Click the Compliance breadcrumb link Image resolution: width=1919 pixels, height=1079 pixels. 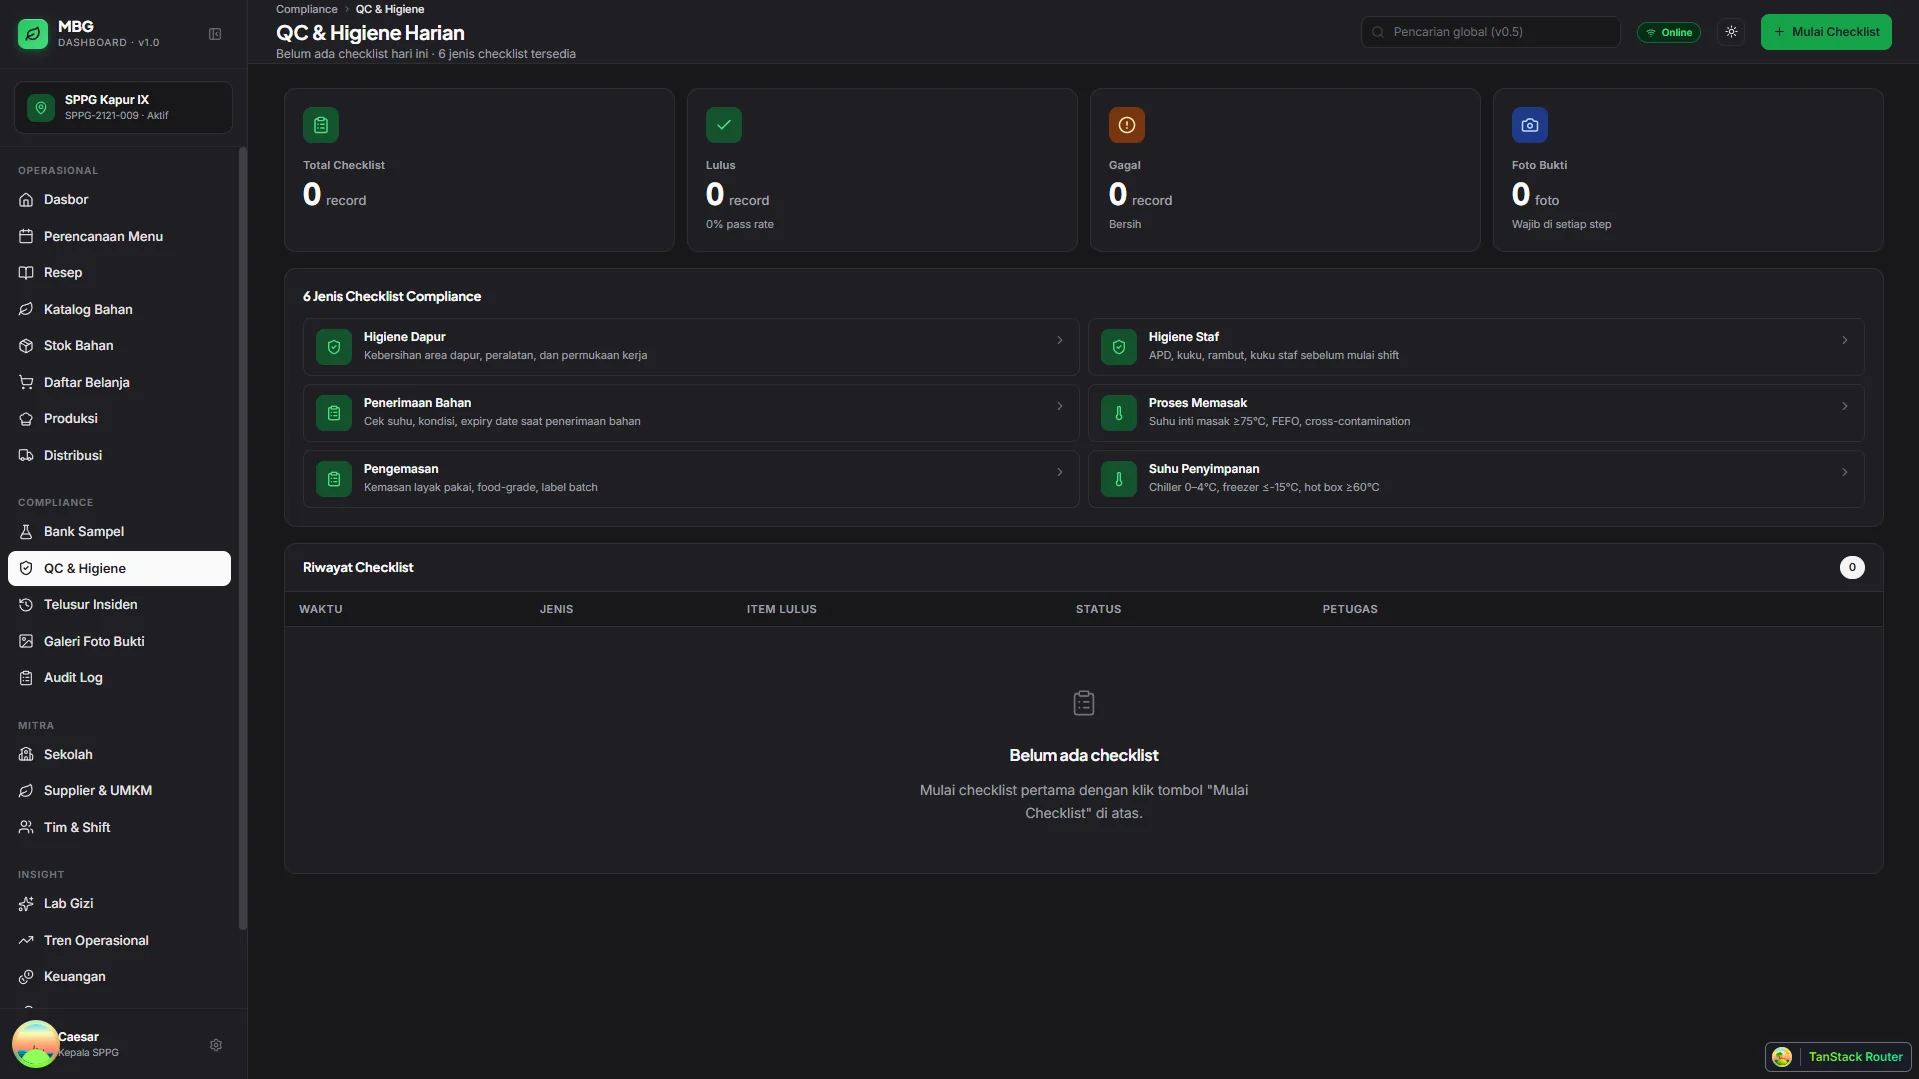307,9
